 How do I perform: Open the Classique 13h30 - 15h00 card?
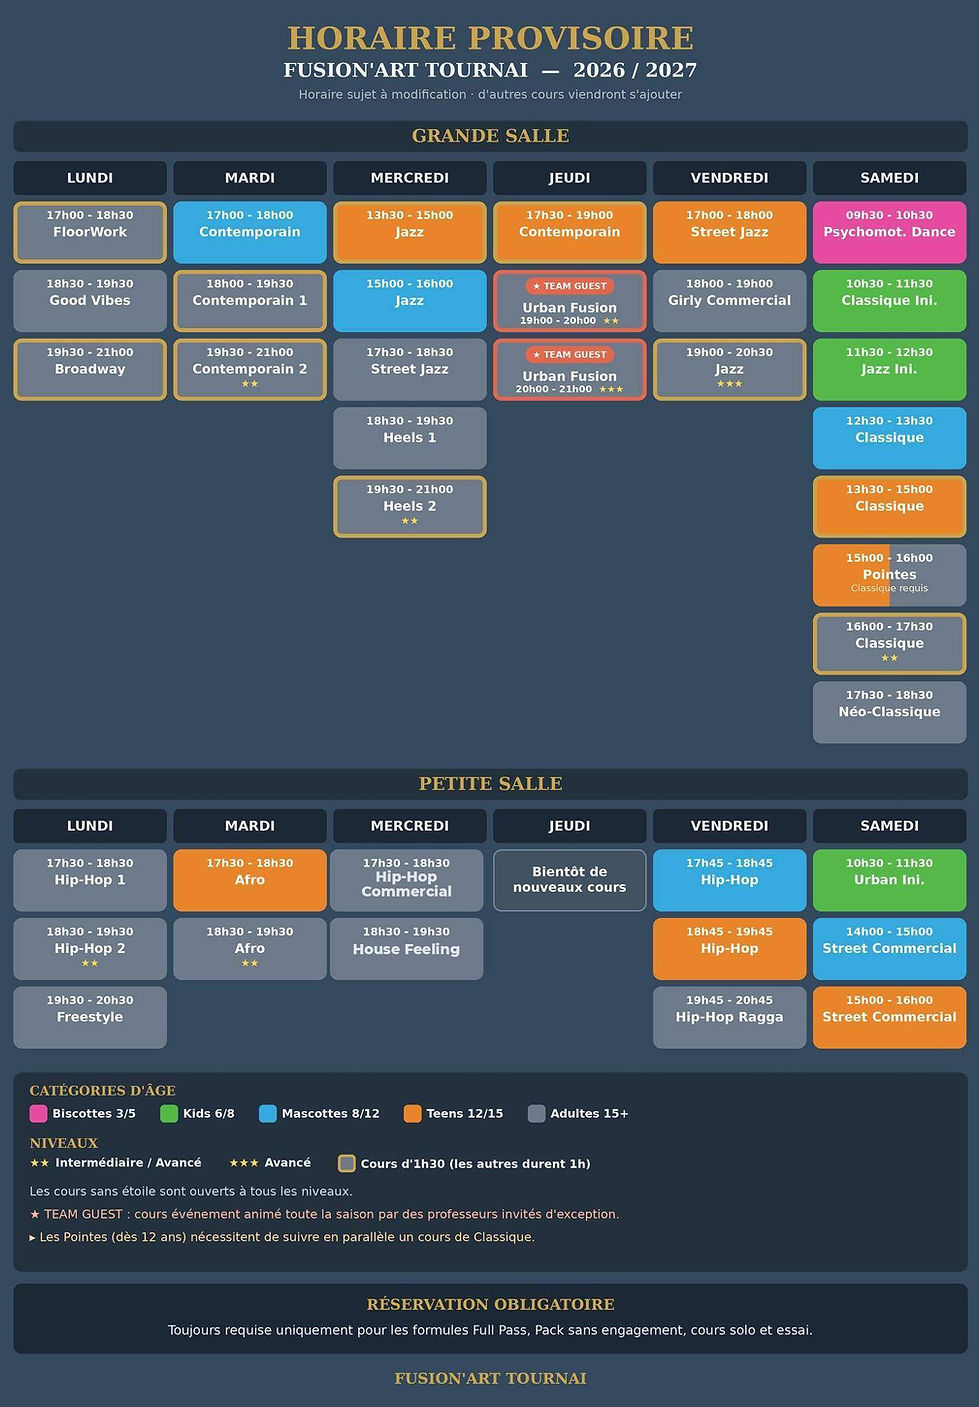pos(890,506)
